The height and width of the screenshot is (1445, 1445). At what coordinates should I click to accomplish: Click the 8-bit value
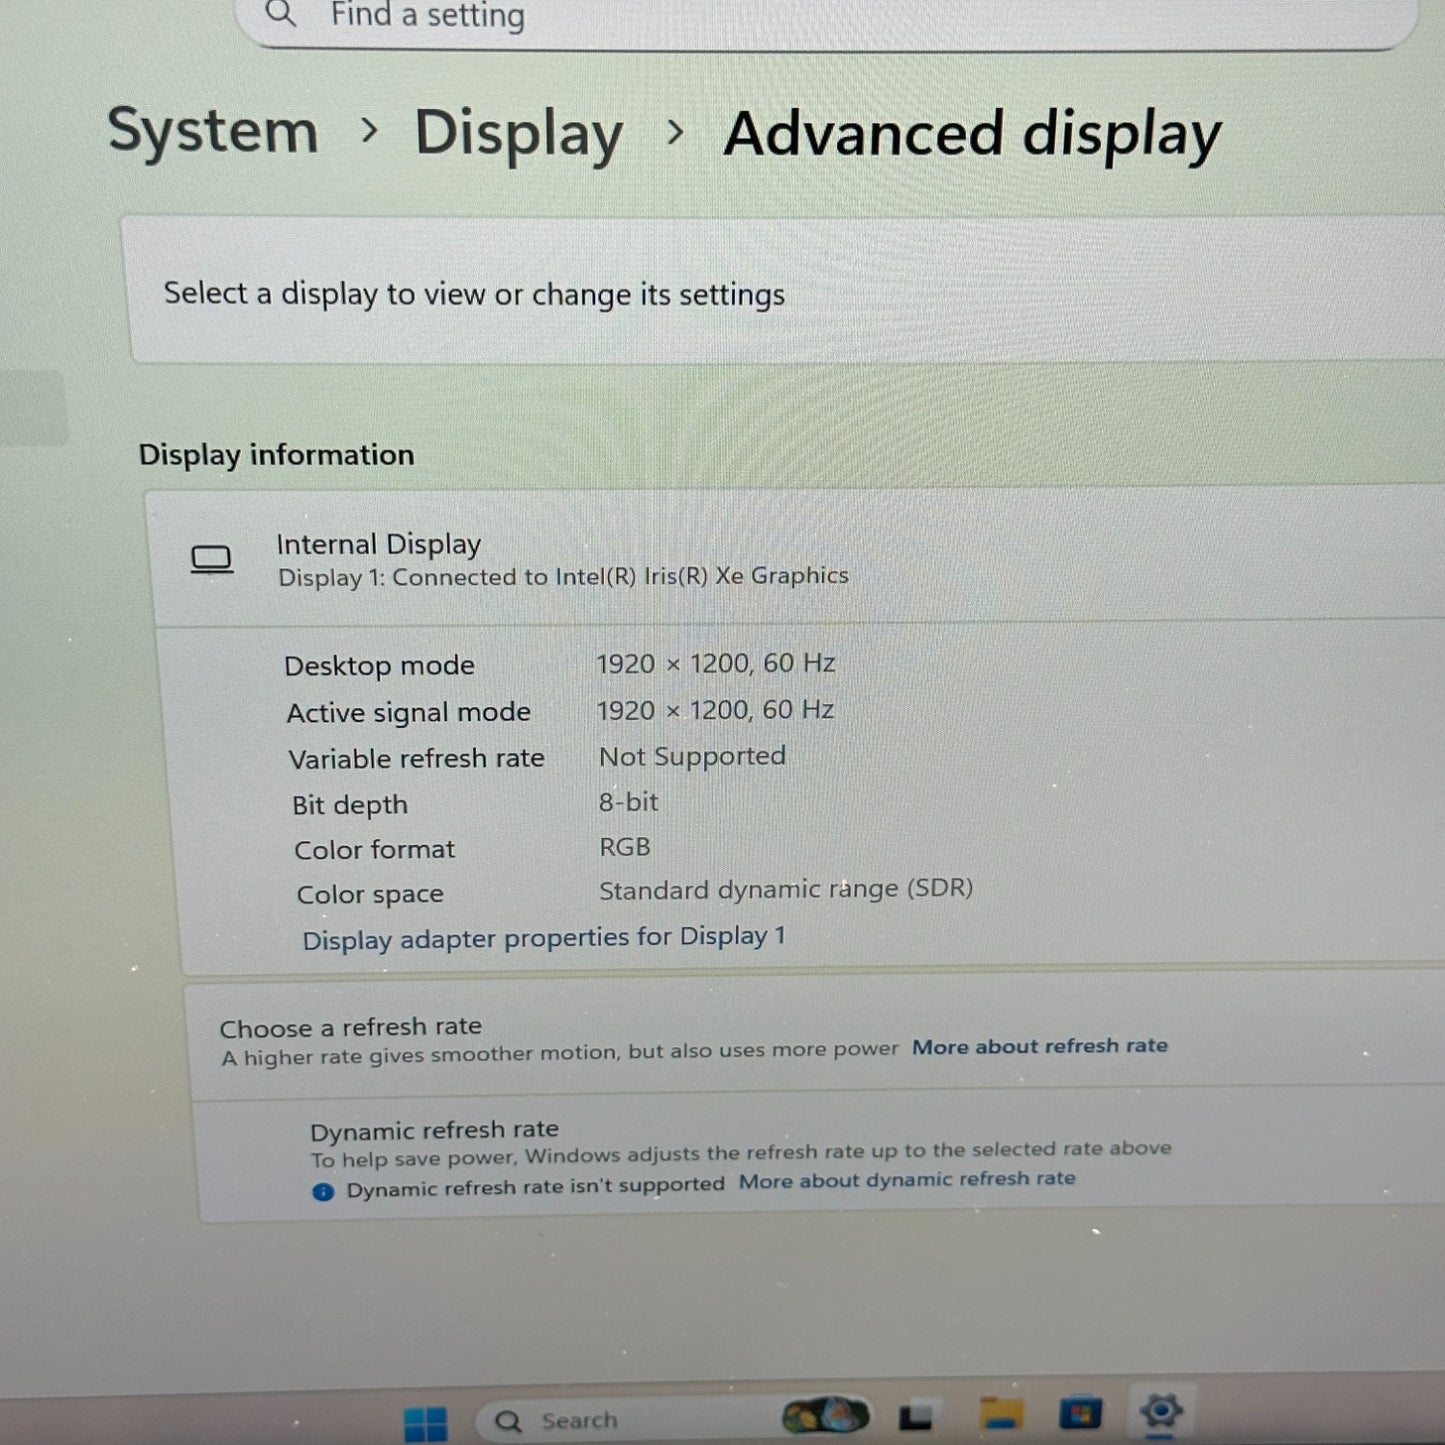pyautogui.click(x=628, y=802)
